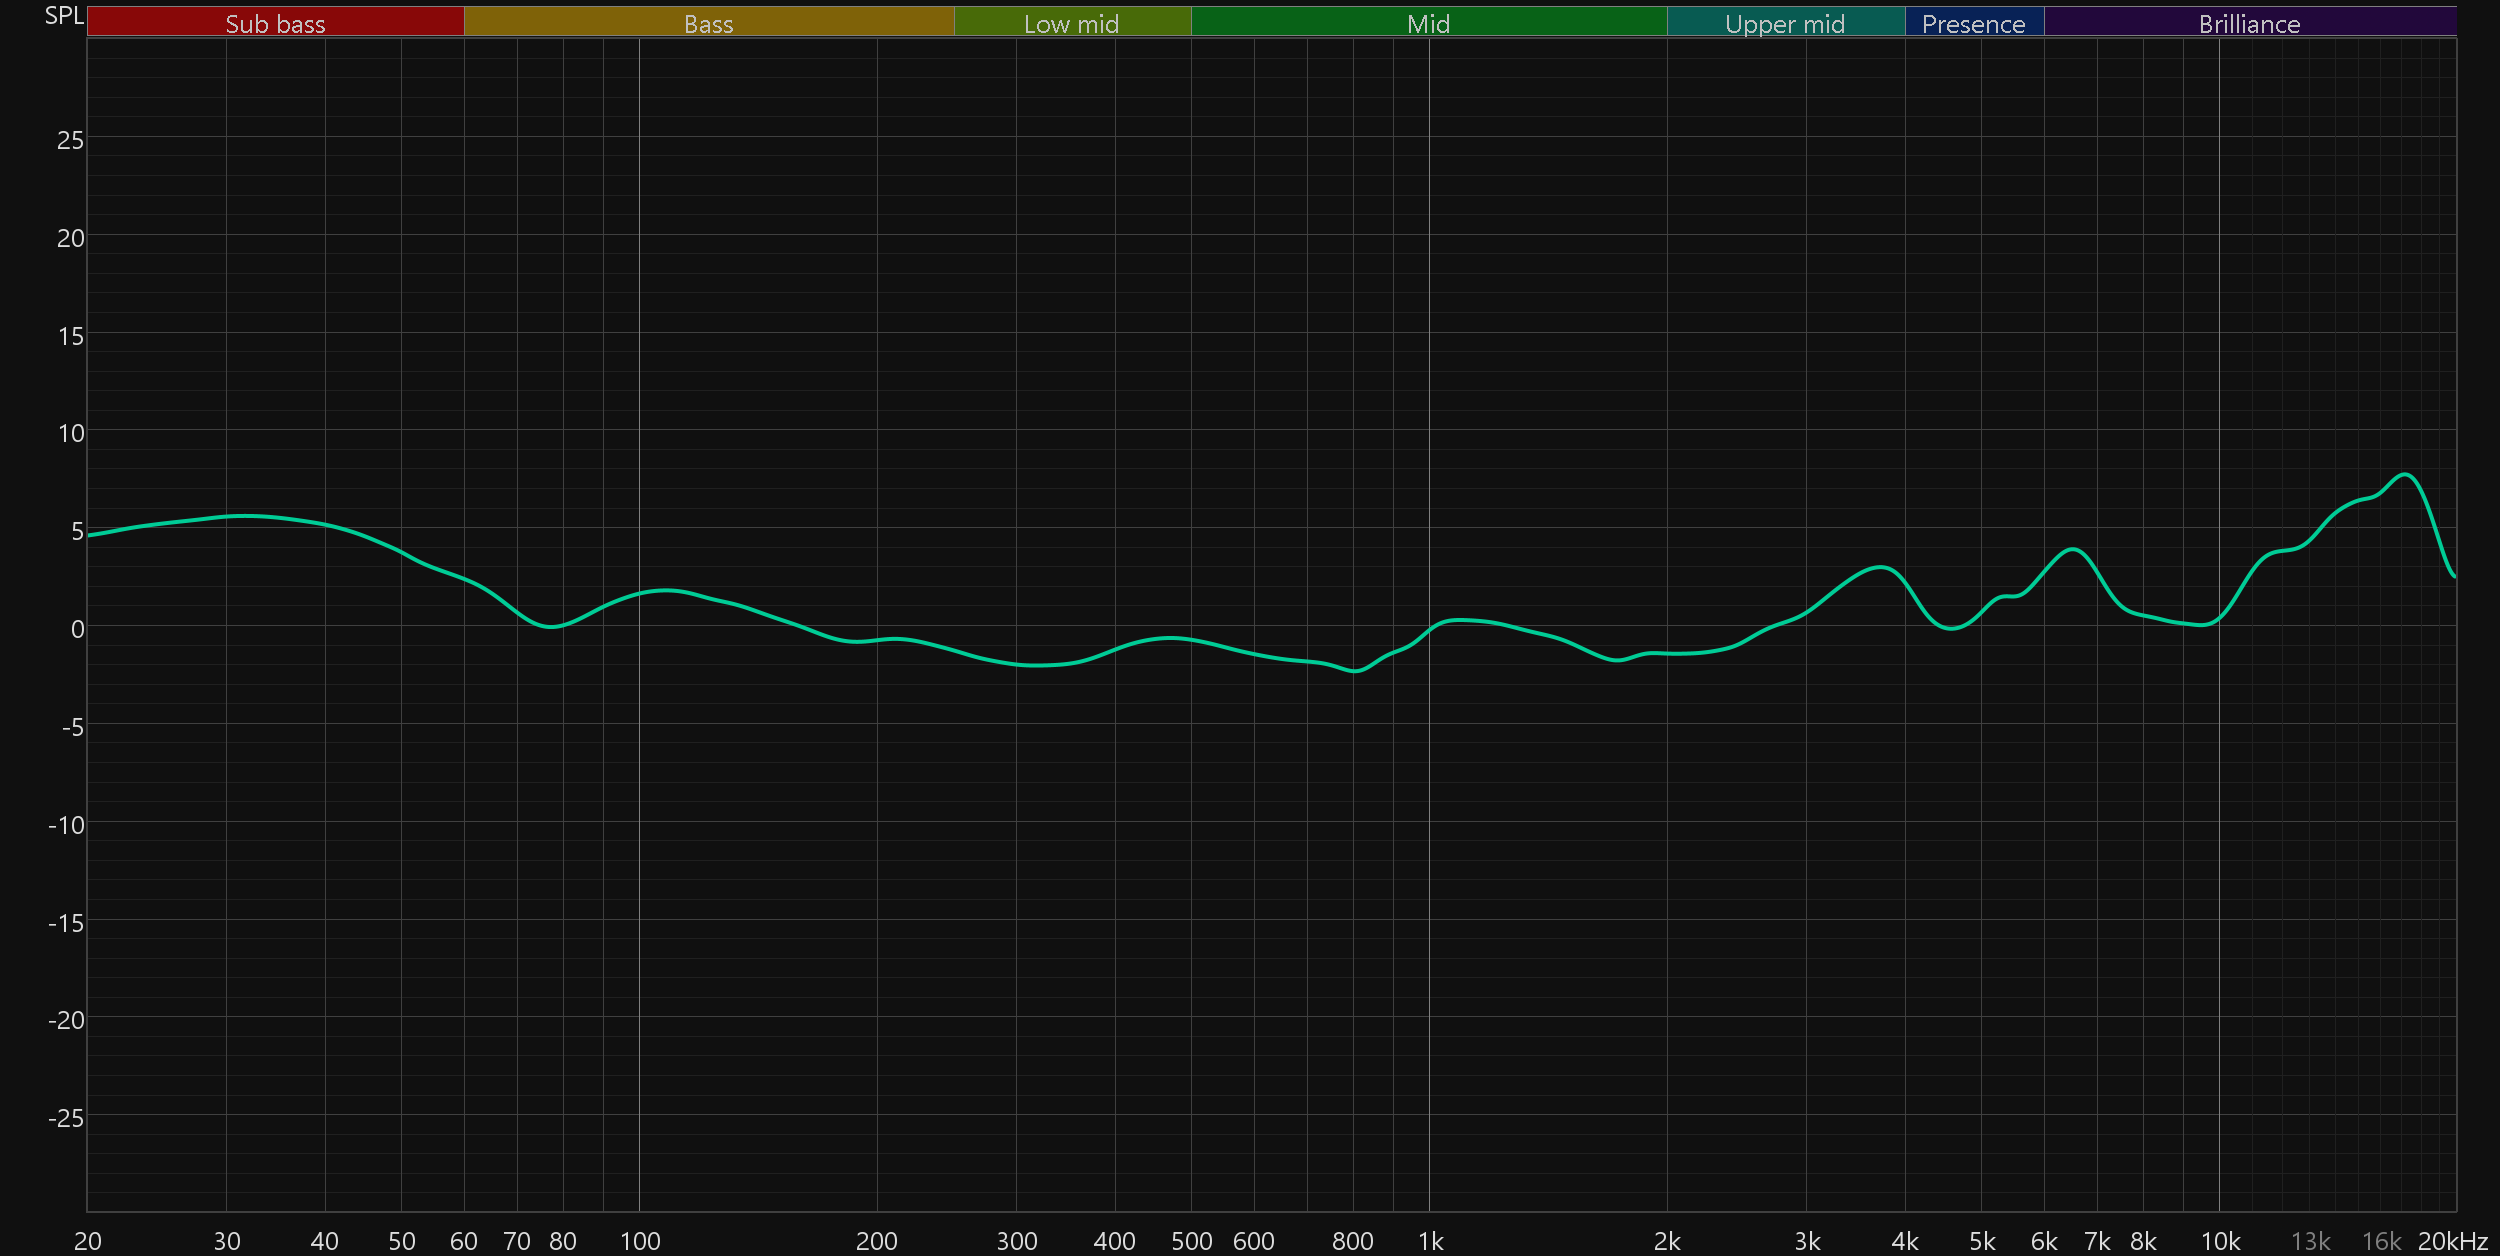Click the 100 Hz frequency axis label
2500x1256 pixels.
640,1241
